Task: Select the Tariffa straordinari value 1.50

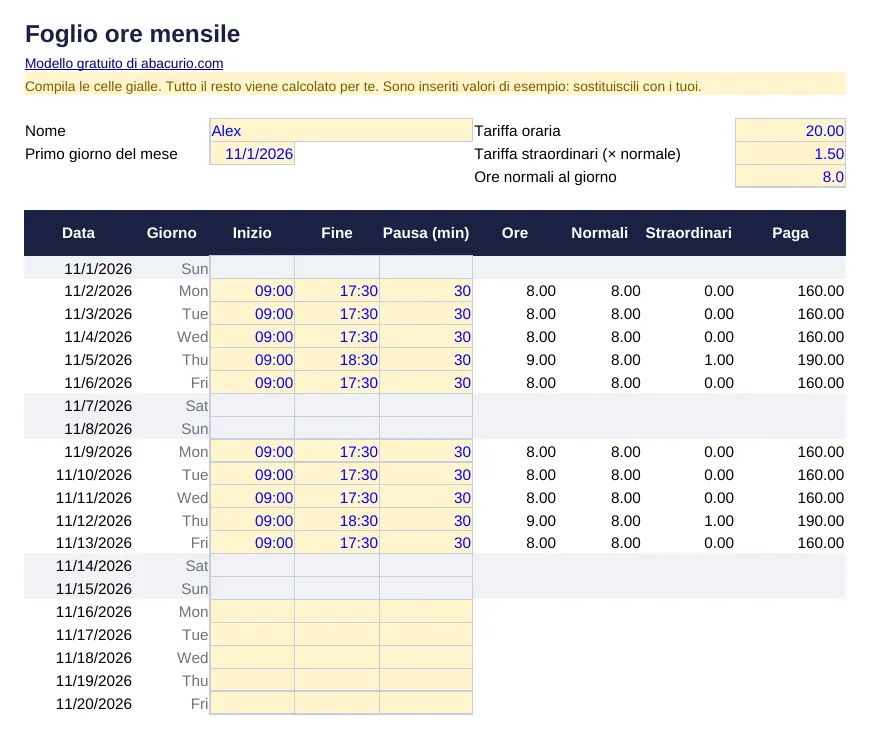Action: 790,154
